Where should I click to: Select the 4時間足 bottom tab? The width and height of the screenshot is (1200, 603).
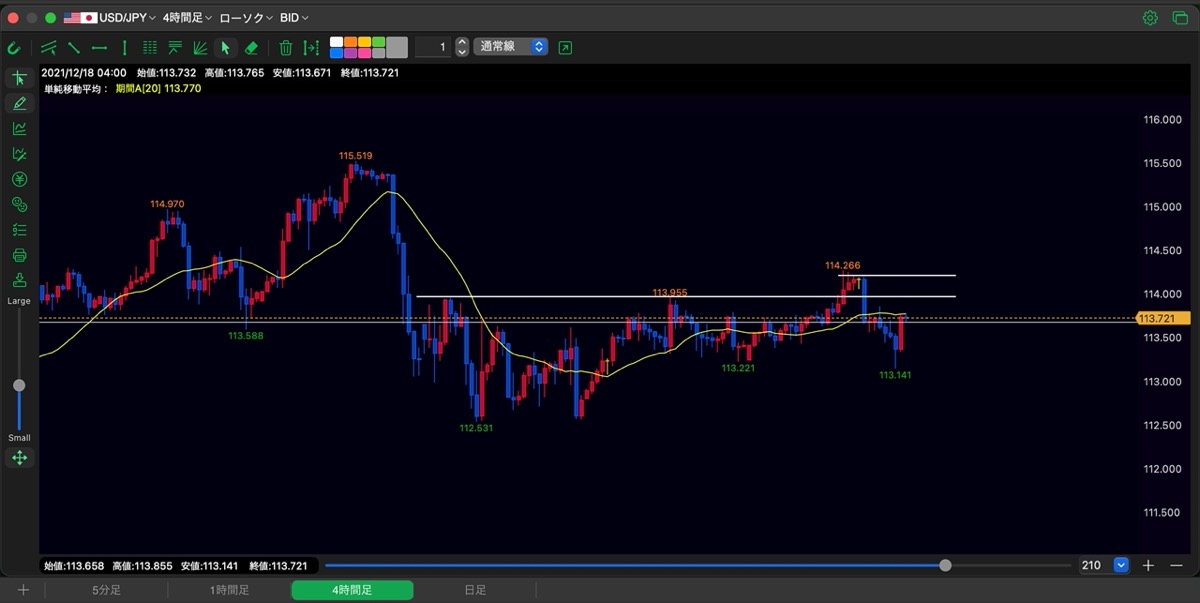pos(352,590)
